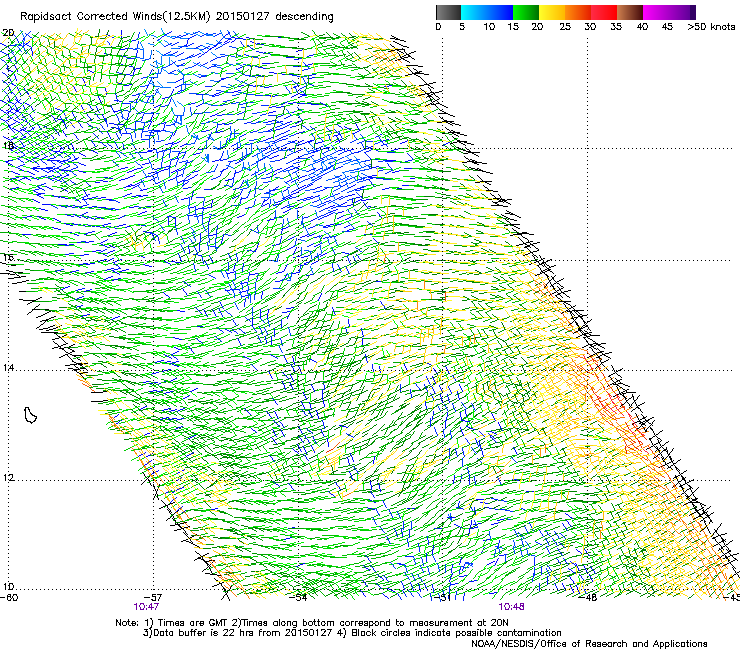The height and width of the screenshot is (650, 740).
Task: Select the orange 25-30 knots legend swatch
Action: point(578,12)
